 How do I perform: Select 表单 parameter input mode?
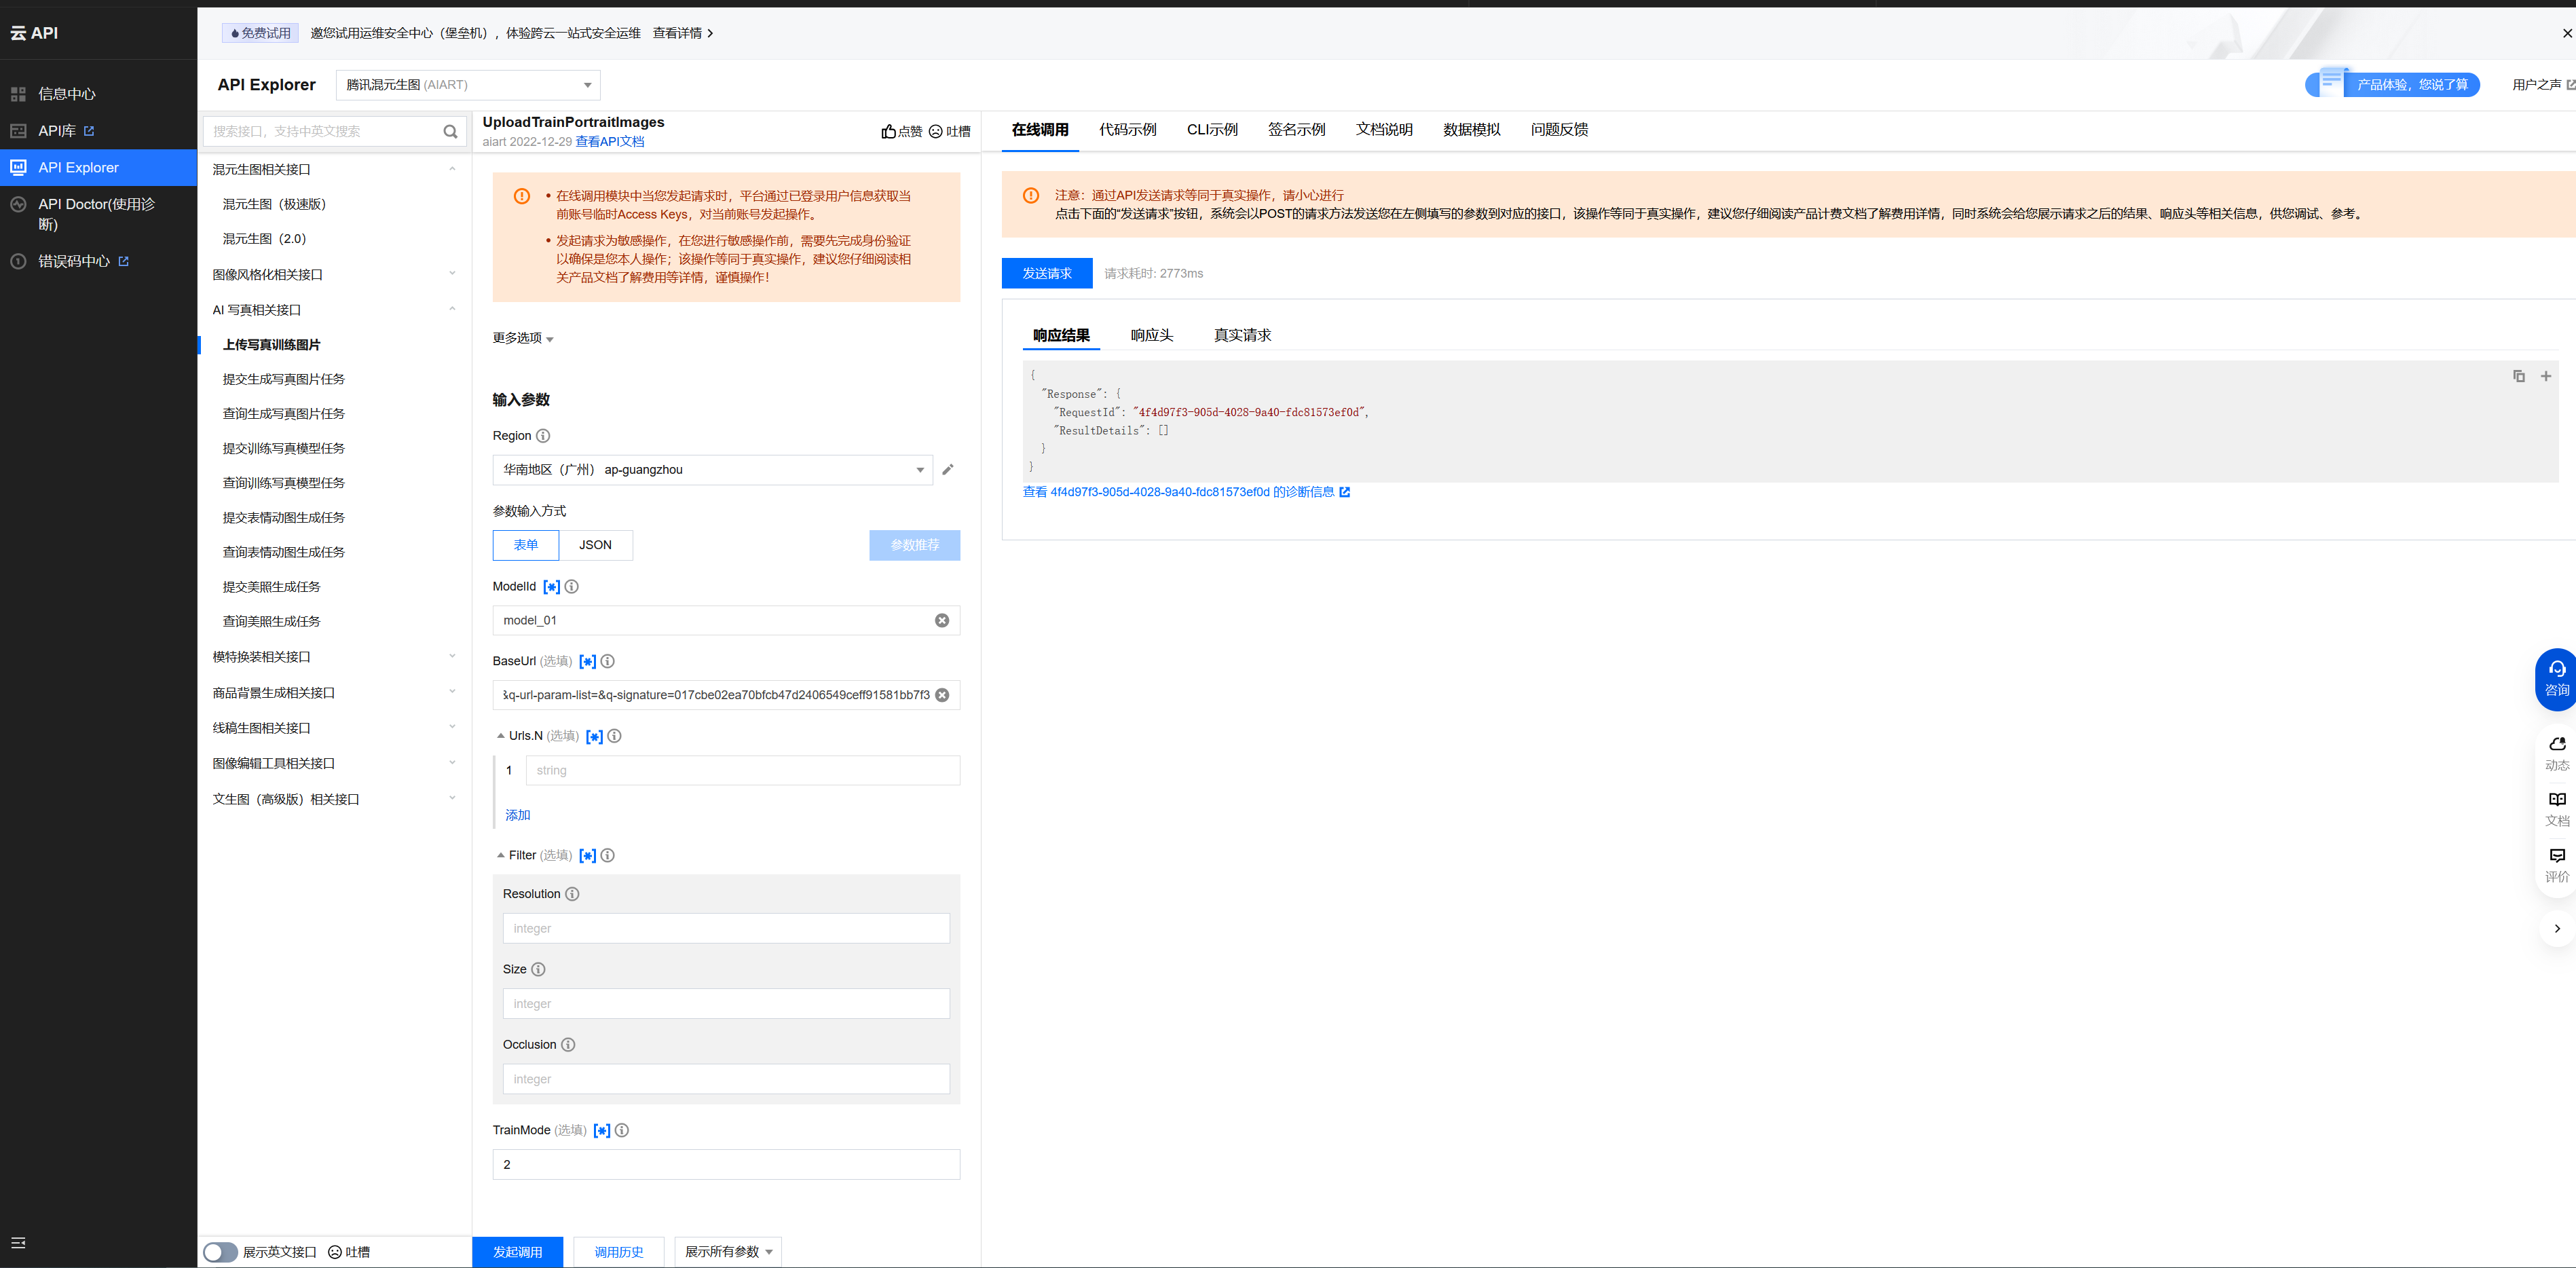[526, 545]
